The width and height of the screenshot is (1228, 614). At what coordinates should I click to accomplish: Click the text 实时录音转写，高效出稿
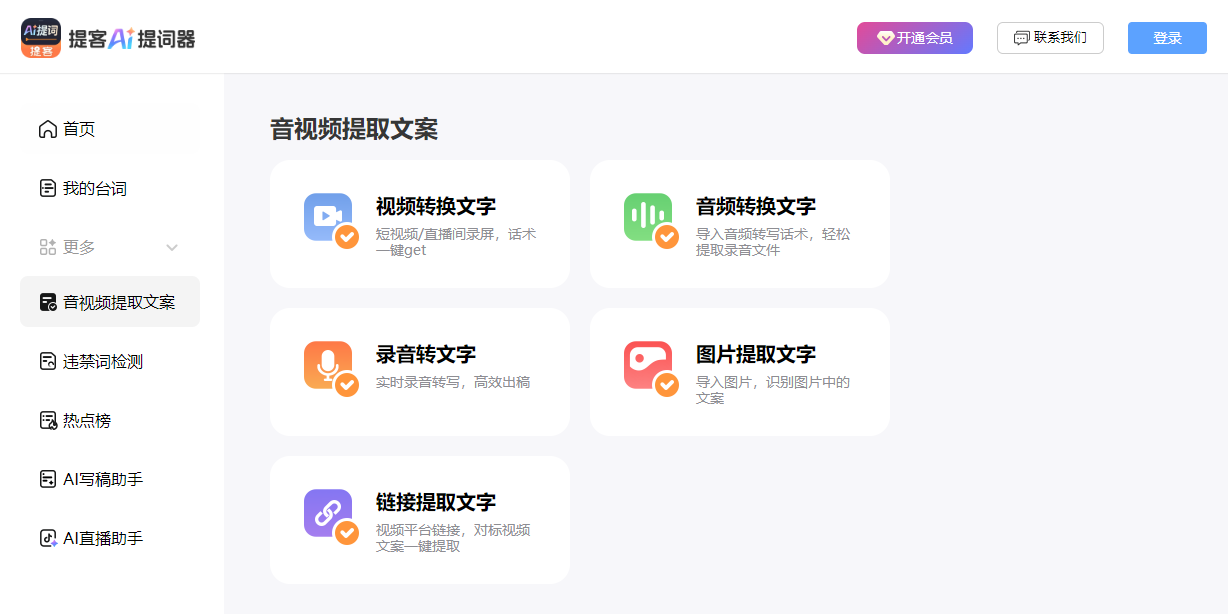453,382
